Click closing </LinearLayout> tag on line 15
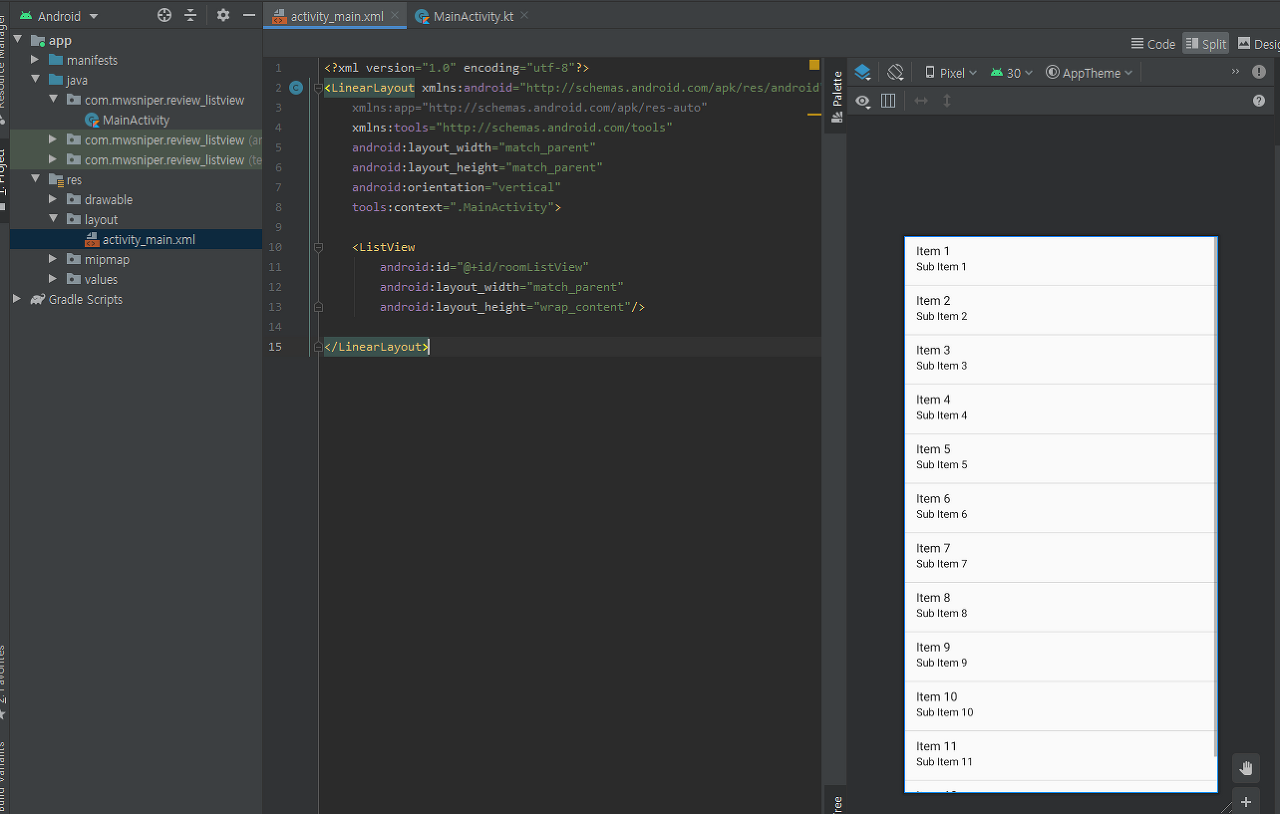 click(x=377, y=347)
